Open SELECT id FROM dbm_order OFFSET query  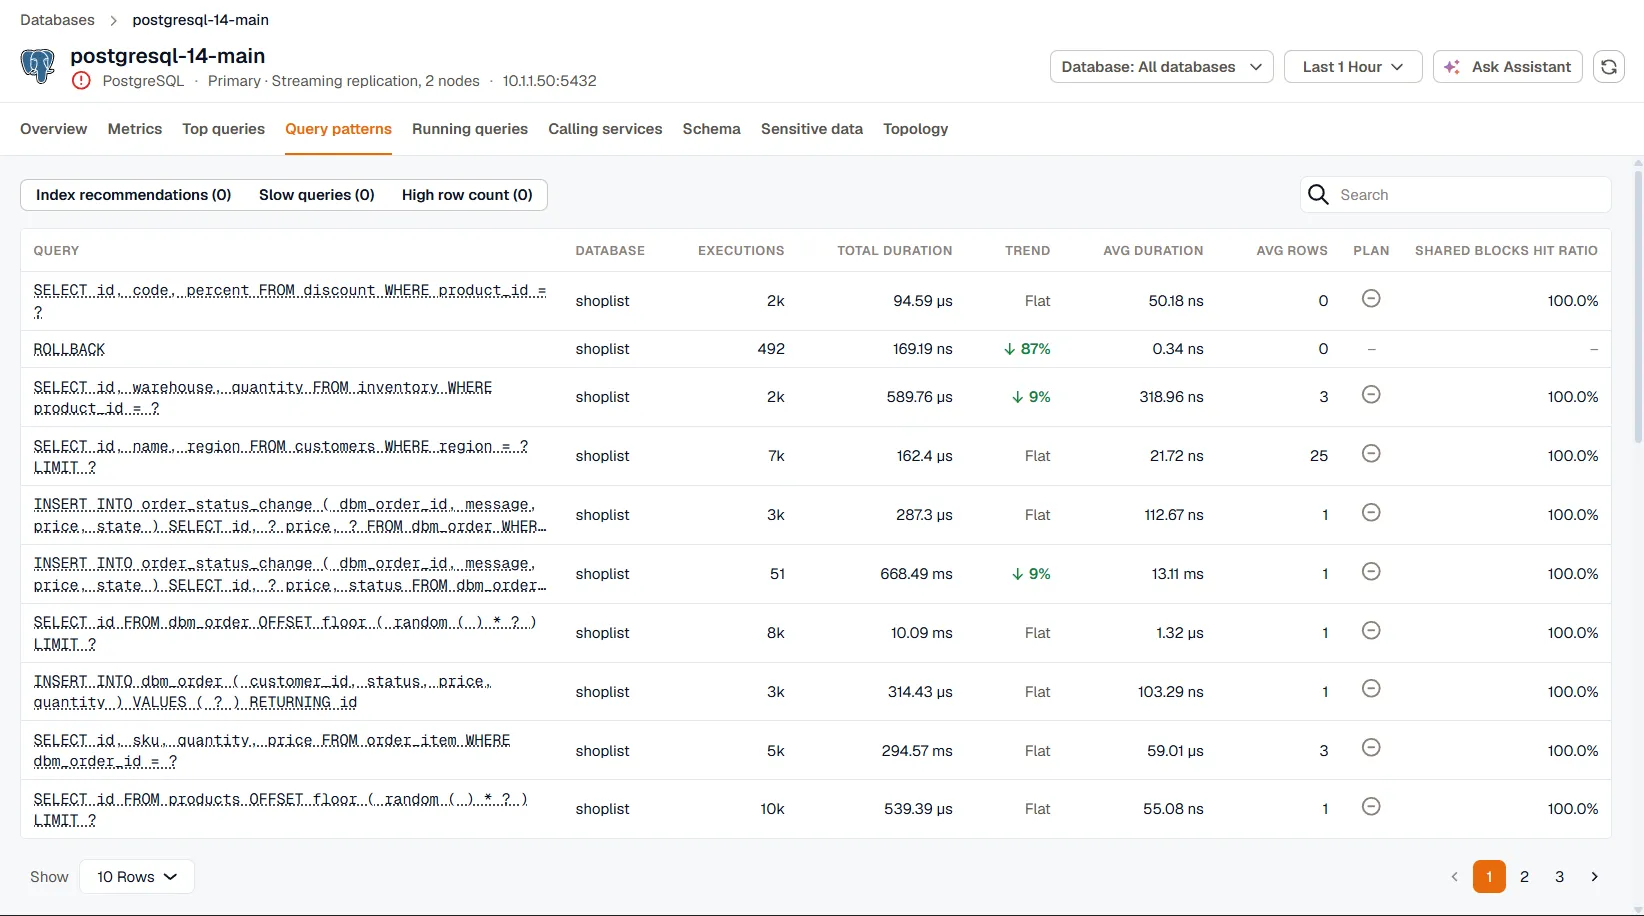tap(285, 633)
